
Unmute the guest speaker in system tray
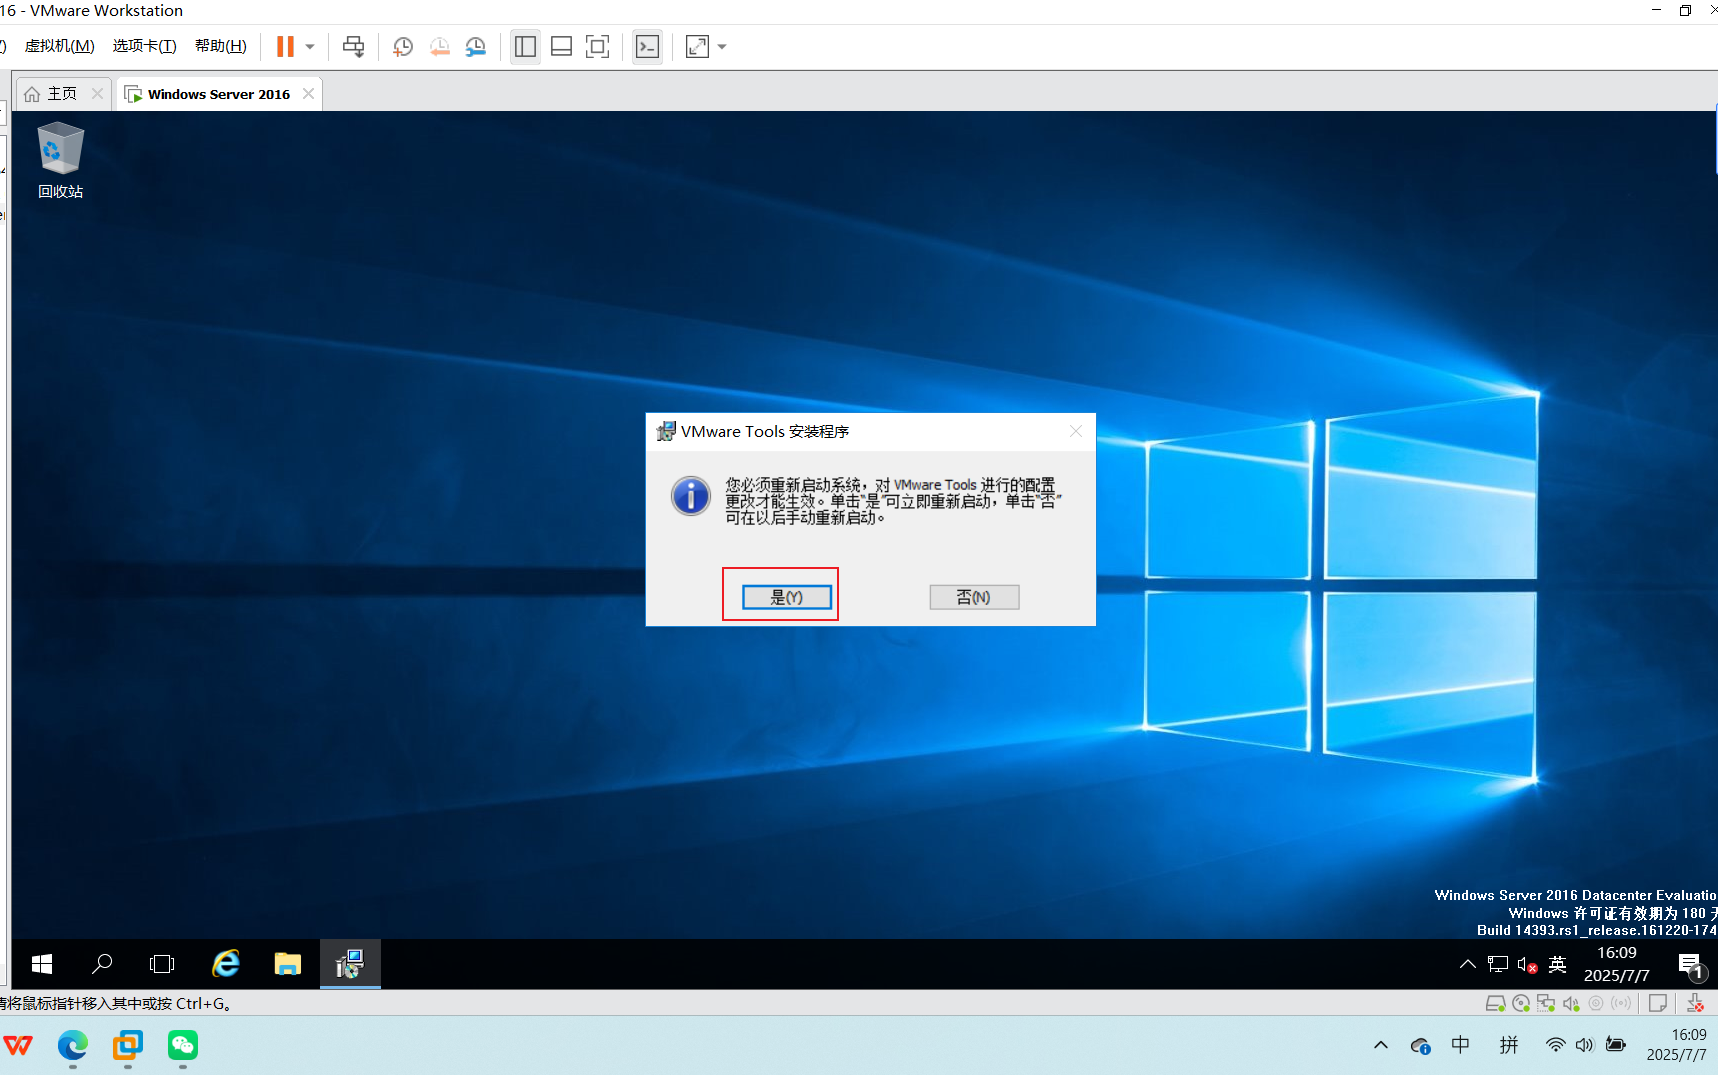coord(1527,964)
